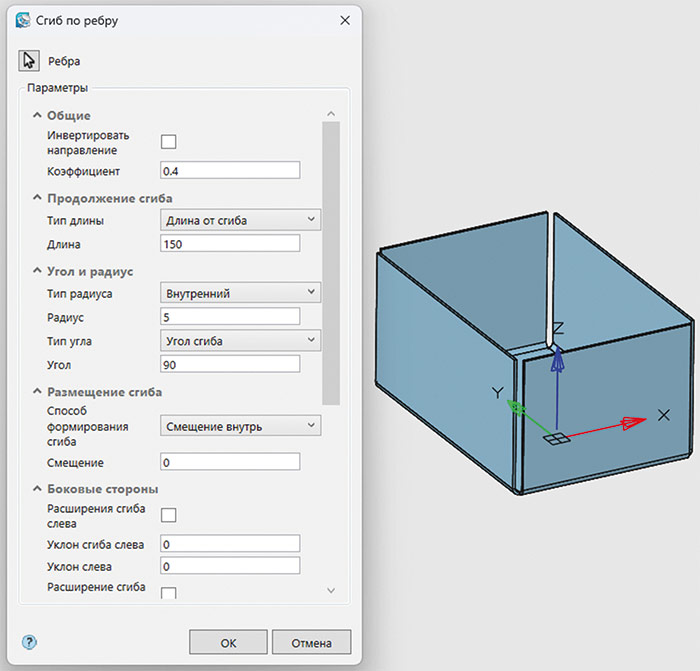Toggle the bottom Расширение сгиба checkbox
The width and height of the screenshot is (700, 671).
coord(168,593)
